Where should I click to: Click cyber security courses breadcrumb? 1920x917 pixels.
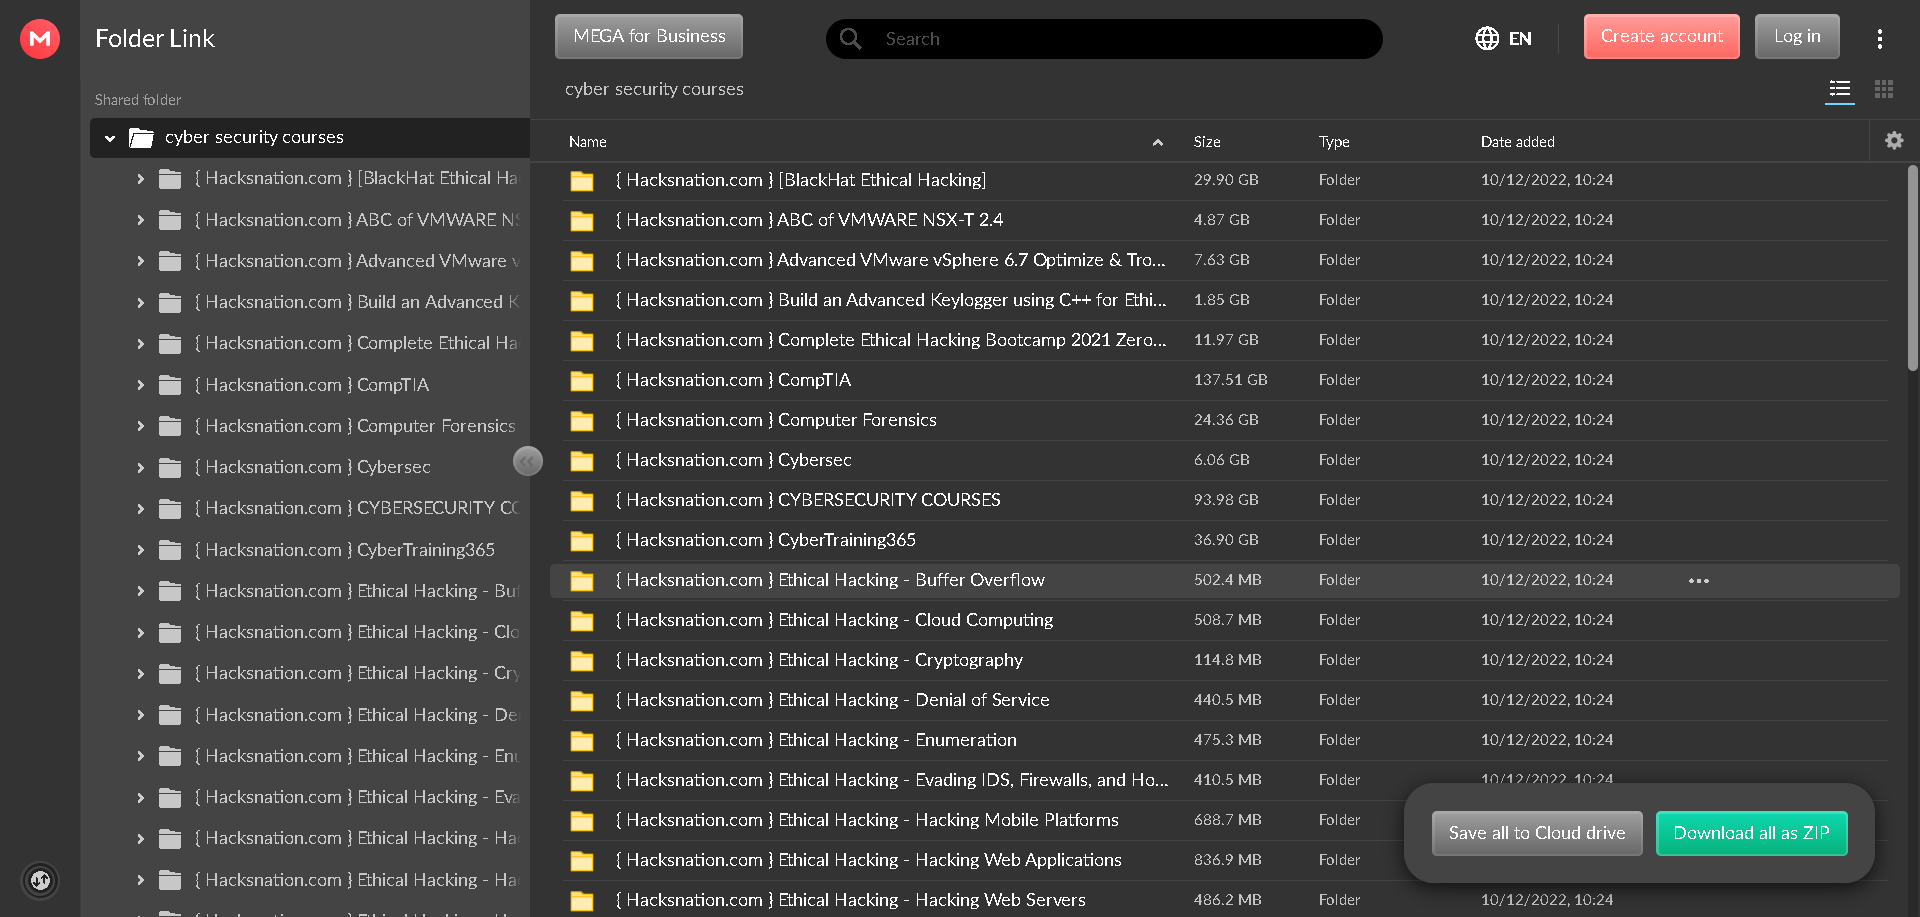tap(654, 89)
